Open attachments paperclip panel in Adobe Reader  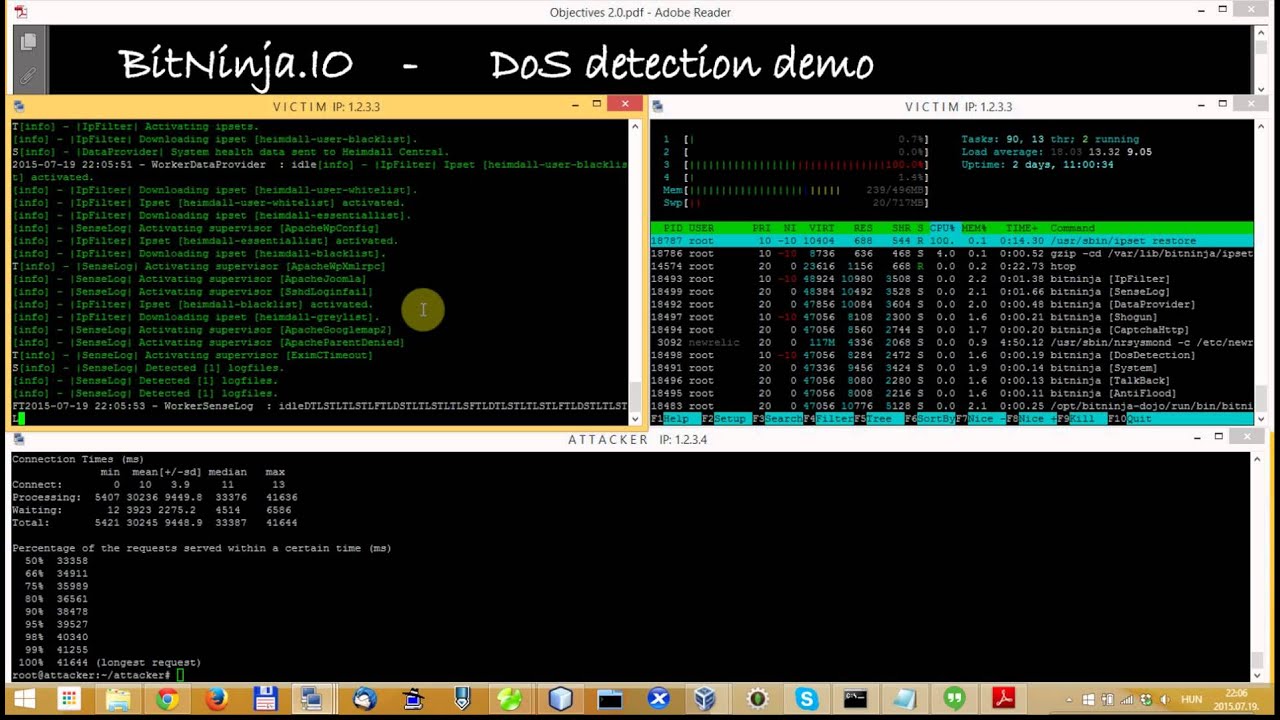coord(28,75)
